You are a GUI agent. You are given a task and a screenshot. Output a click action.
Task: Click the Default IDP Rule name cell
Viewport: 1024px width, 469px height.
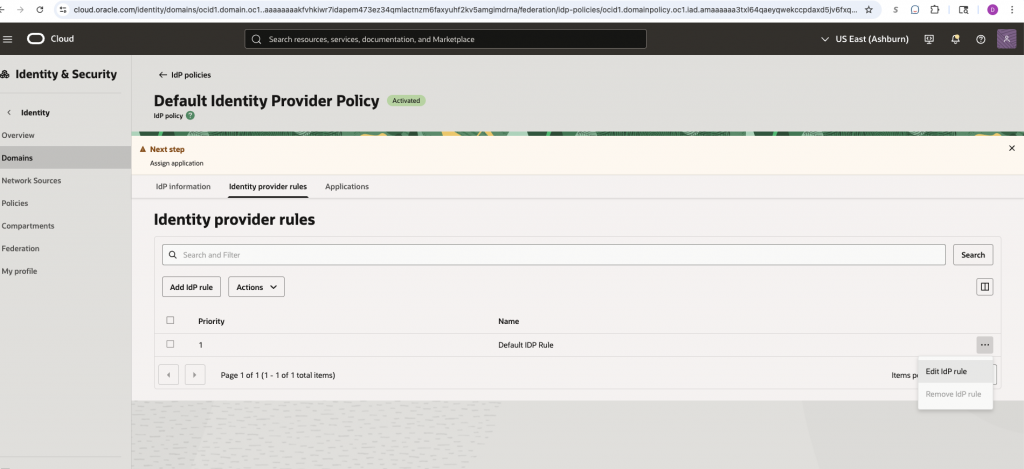pos(526,345)
